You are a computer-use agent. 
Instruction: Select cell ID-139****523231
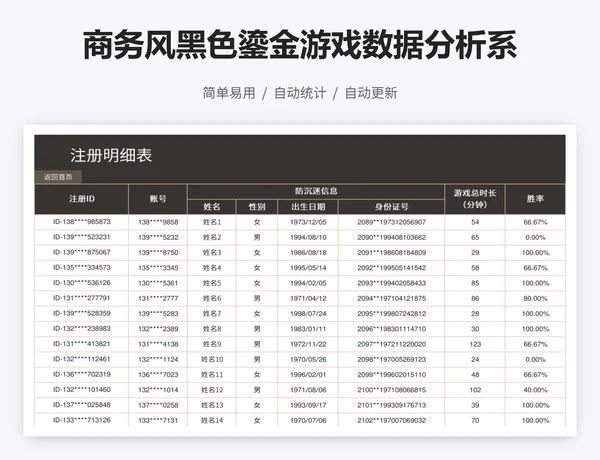coord(82,237)
